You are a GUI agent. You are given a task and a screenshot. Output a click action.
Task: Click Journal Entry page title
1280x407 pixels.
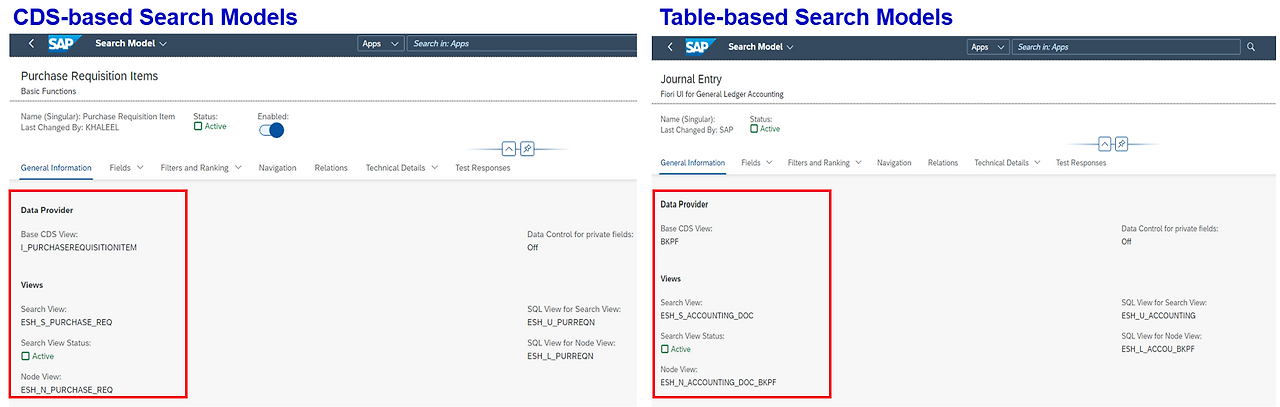(691, 79)
